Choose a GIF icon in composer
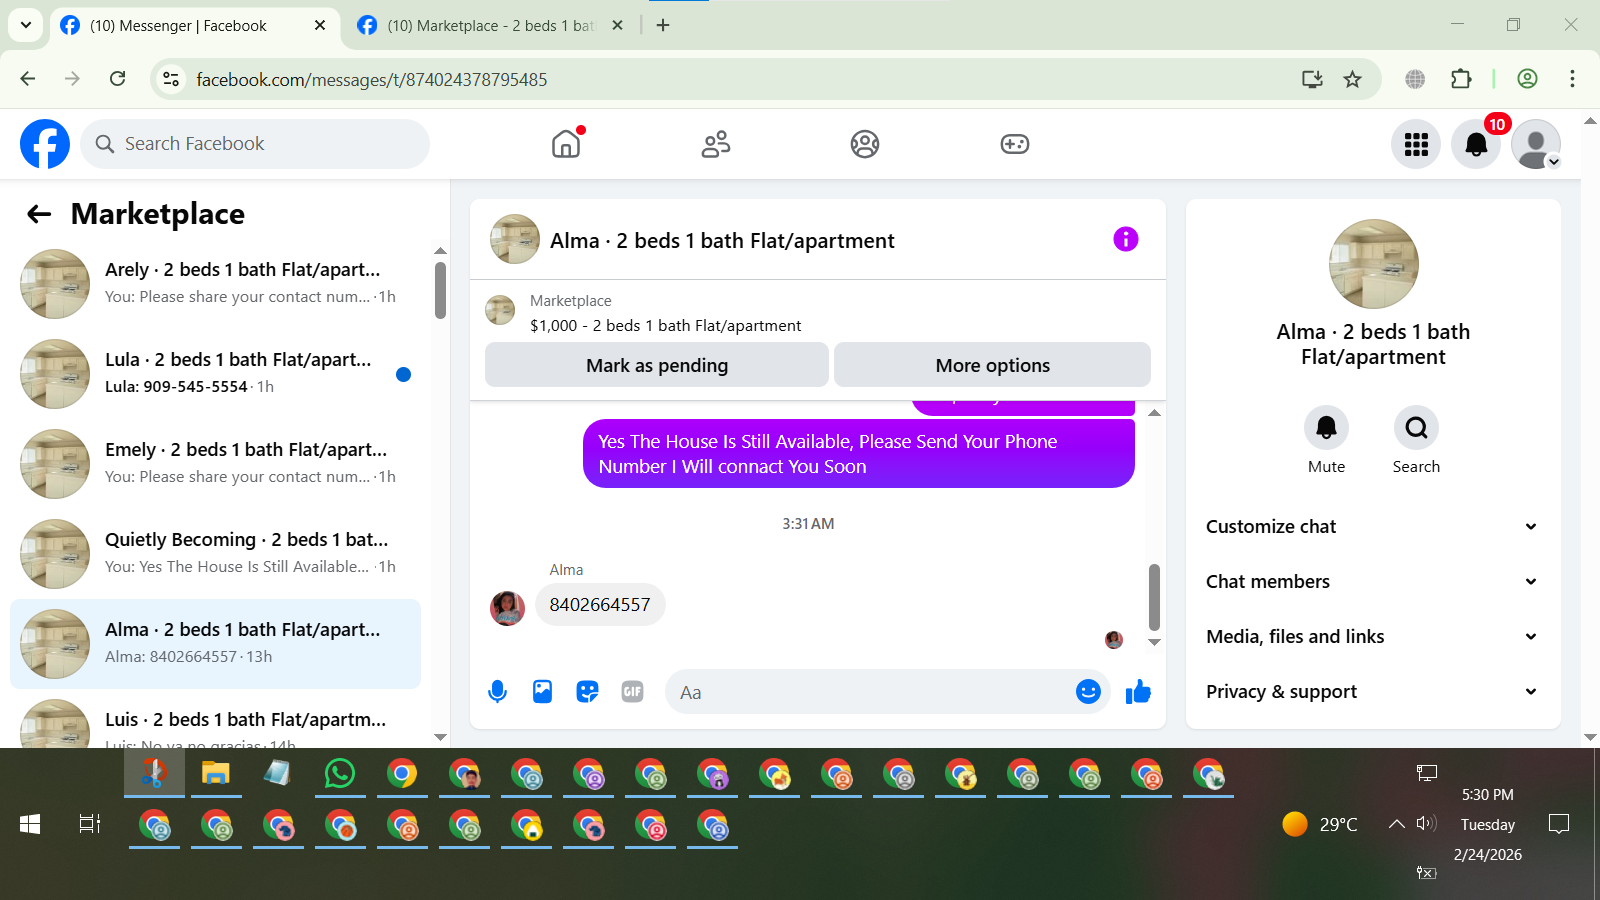This screenshot has height=900, width=1600. (x=632, y=691)
